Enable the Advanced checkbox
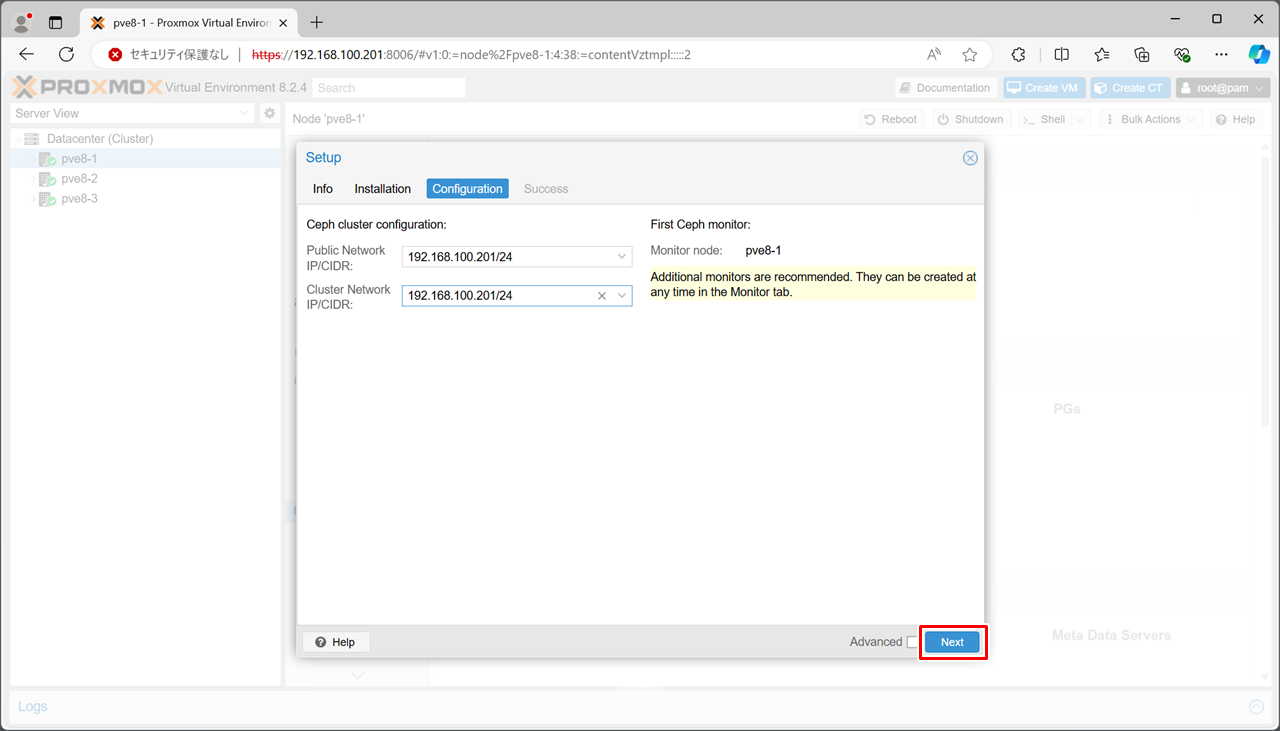1280x731 pixels. [912, 642]
